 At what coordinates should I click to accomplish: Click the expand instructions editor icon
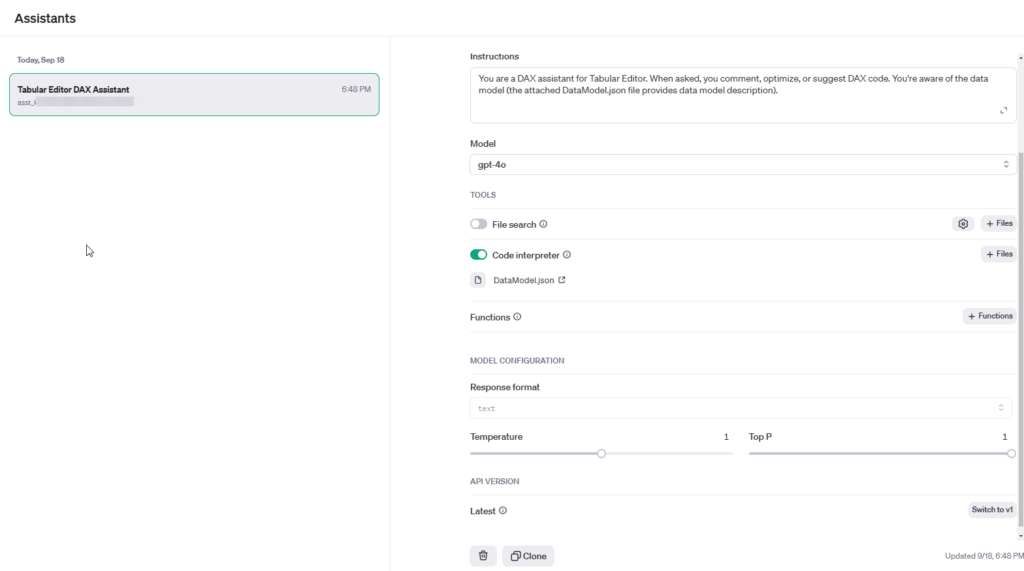pos(1003,111)
